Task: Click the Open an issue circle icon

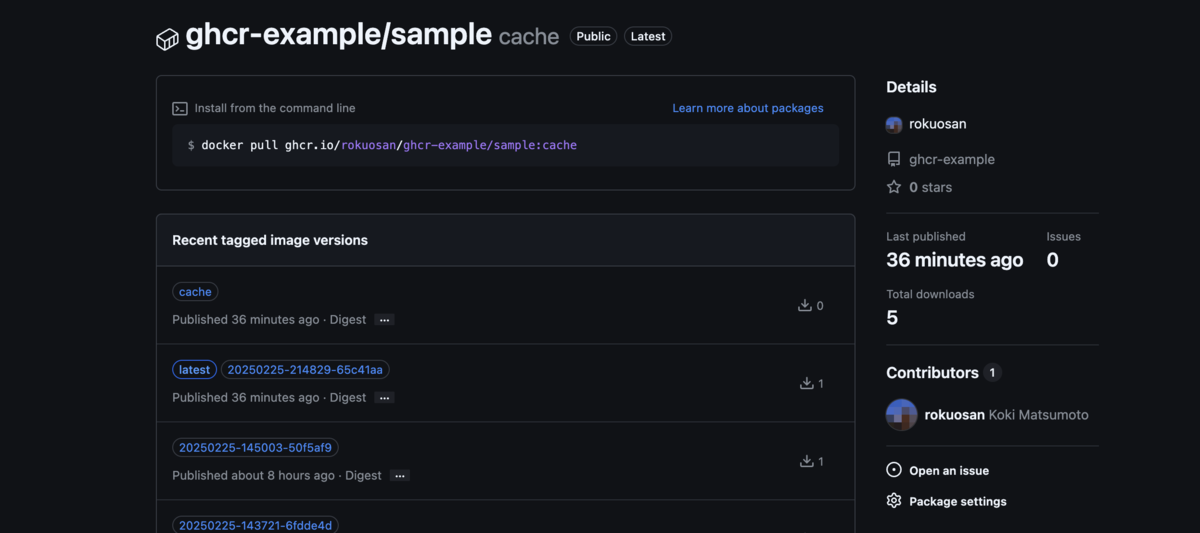Action: pos(894,470)
